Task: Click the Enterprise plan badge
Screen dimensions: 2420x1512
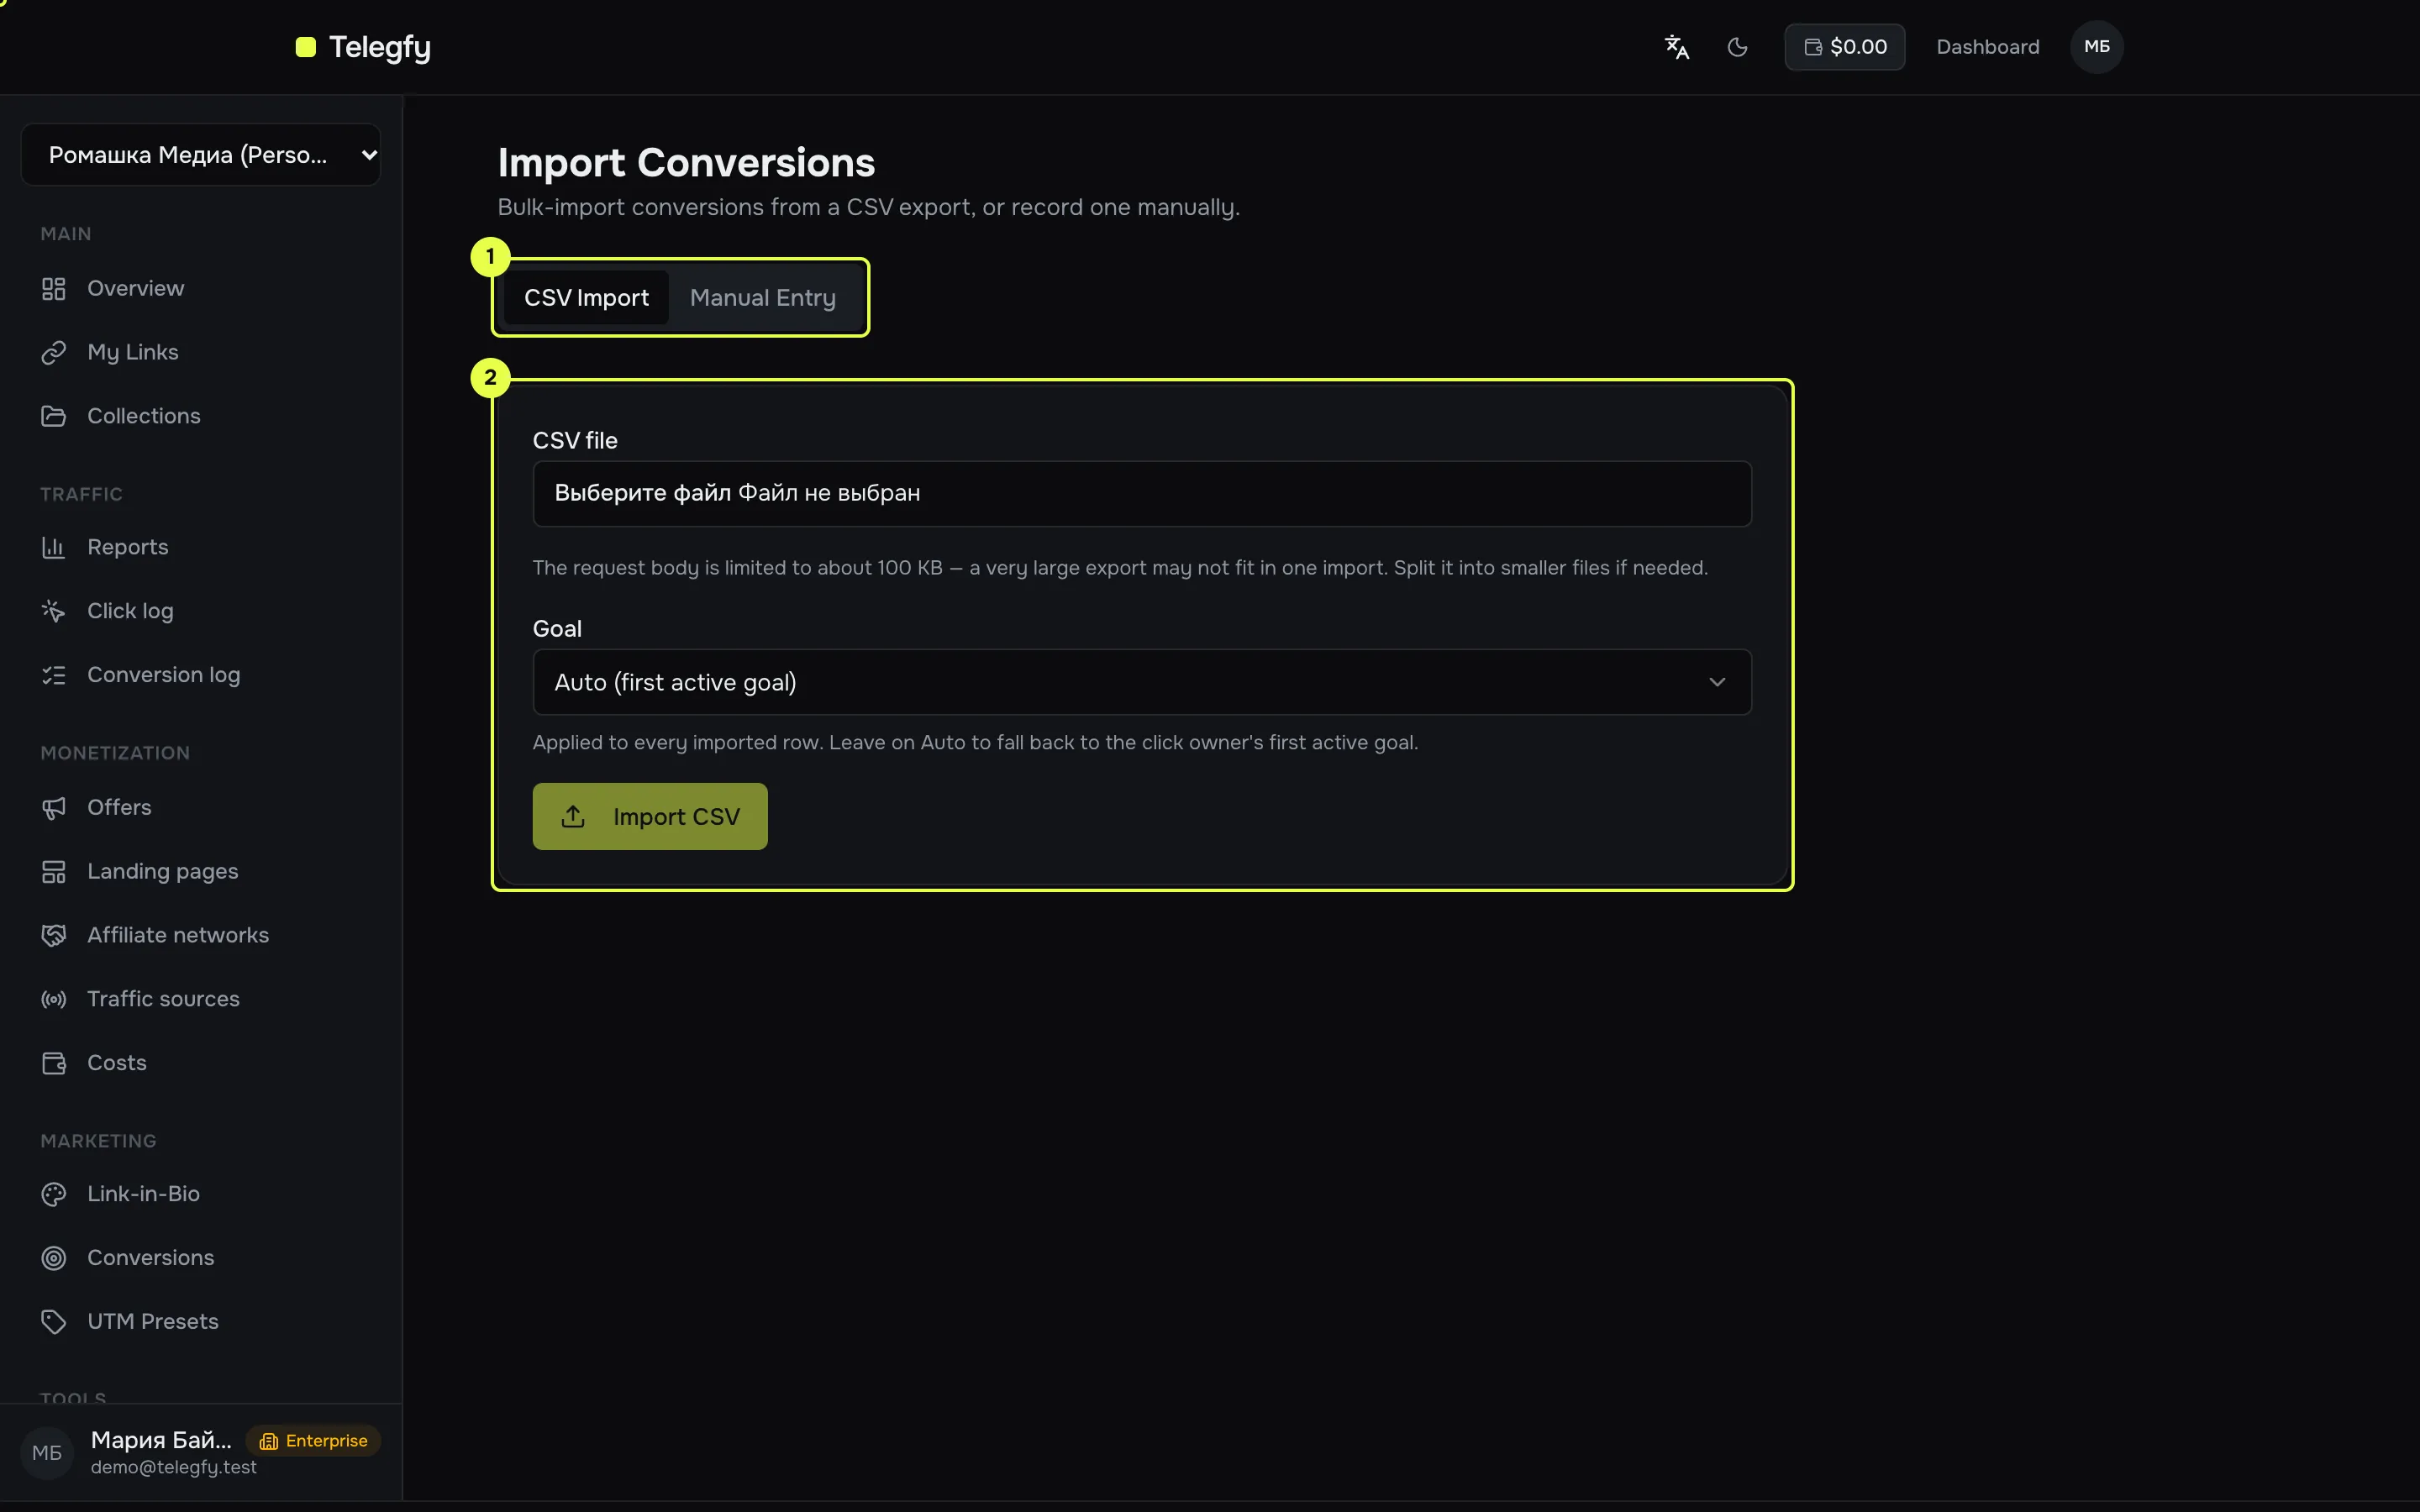Action: pos(314,1441)
